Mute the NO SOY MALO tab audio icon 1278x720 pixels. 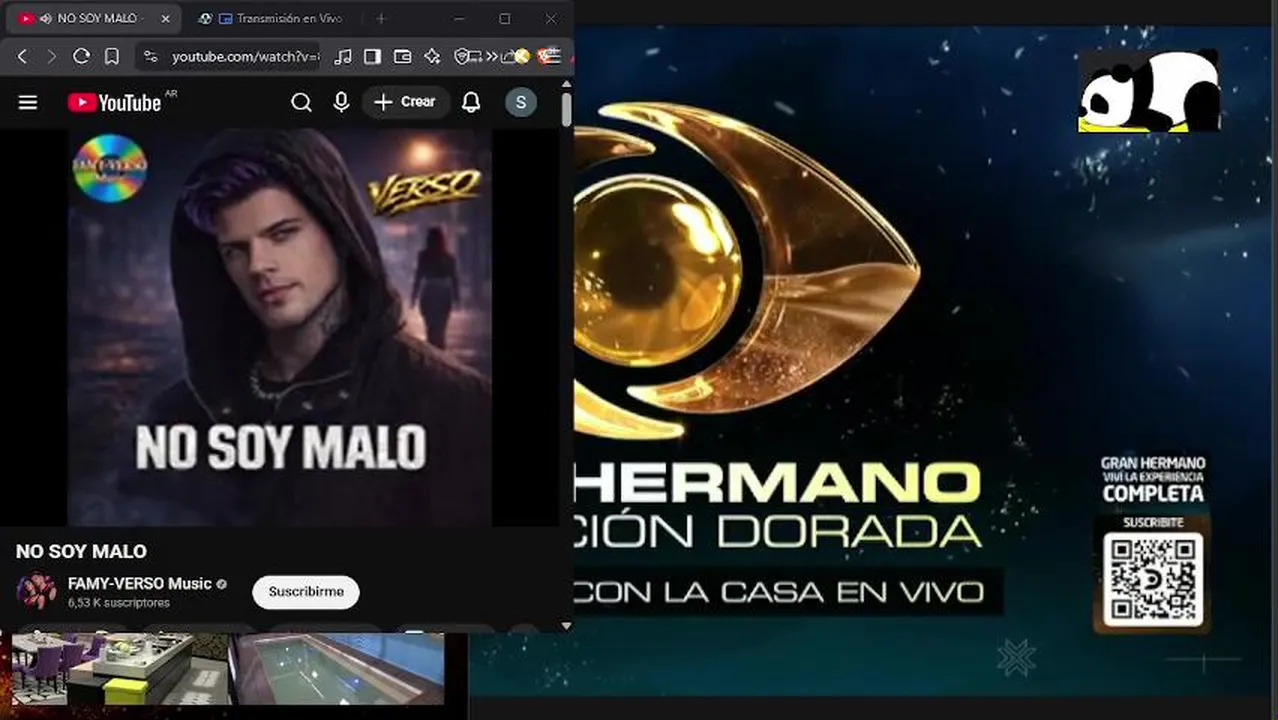[46, 19]
